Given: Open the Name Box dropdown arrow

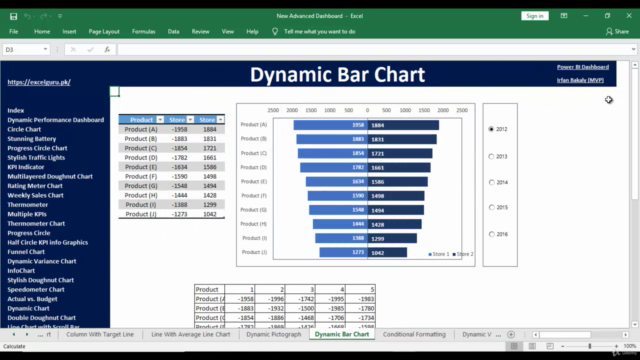Looking at the screenshot, I should click(45, 49).
